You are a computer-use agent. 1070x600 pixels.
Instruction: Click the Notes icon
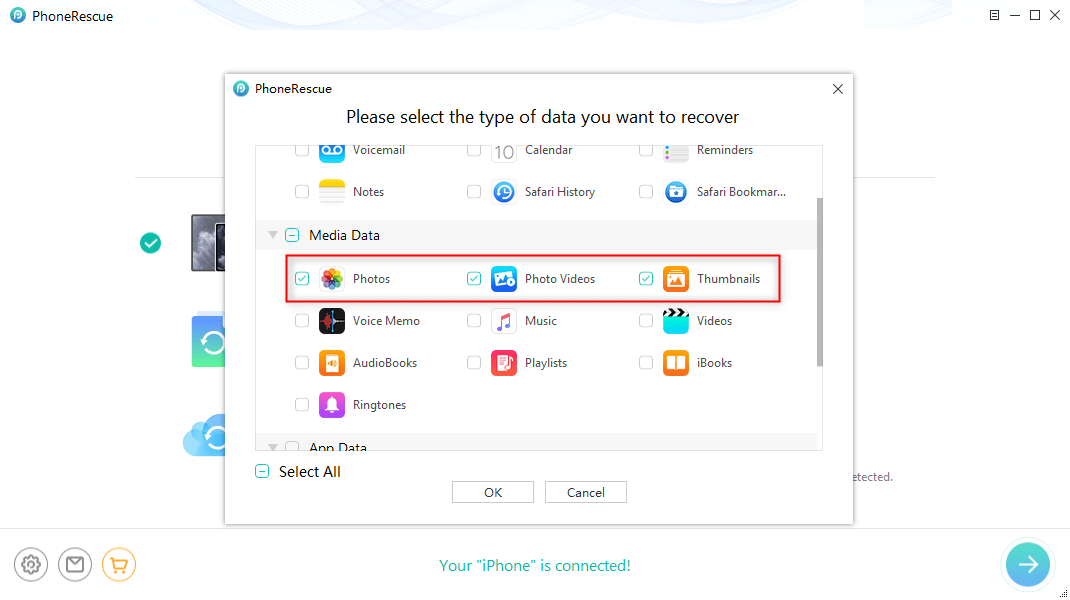click(x=332, y=192)
